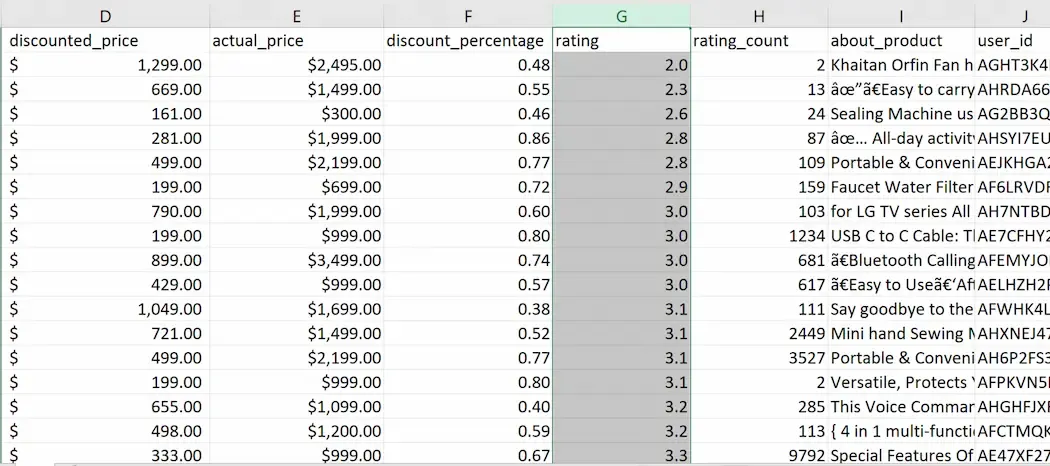1050x466 pixels.
Task: Click the discounted_price header cell
Action: [105, 41]
